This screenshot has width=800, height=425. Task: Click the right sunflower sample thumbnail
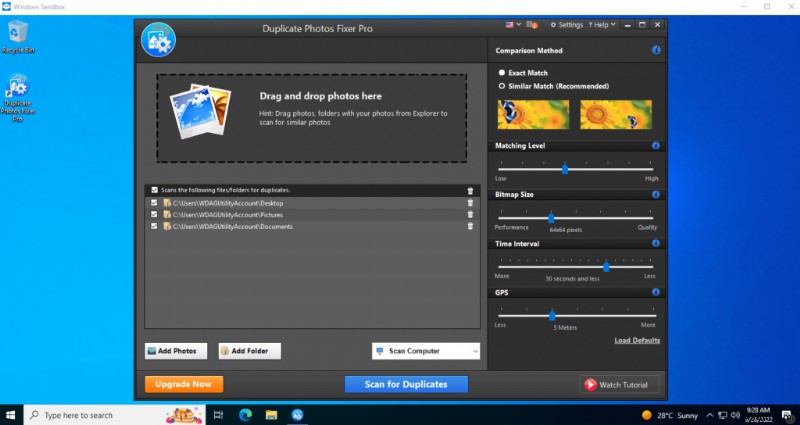coord(616,114)
